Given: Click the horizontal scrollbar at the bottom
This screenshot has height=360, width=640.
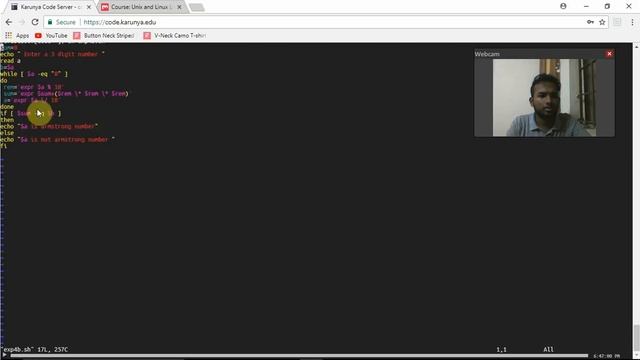Looking at the screenshot, I should coord(299,356).
